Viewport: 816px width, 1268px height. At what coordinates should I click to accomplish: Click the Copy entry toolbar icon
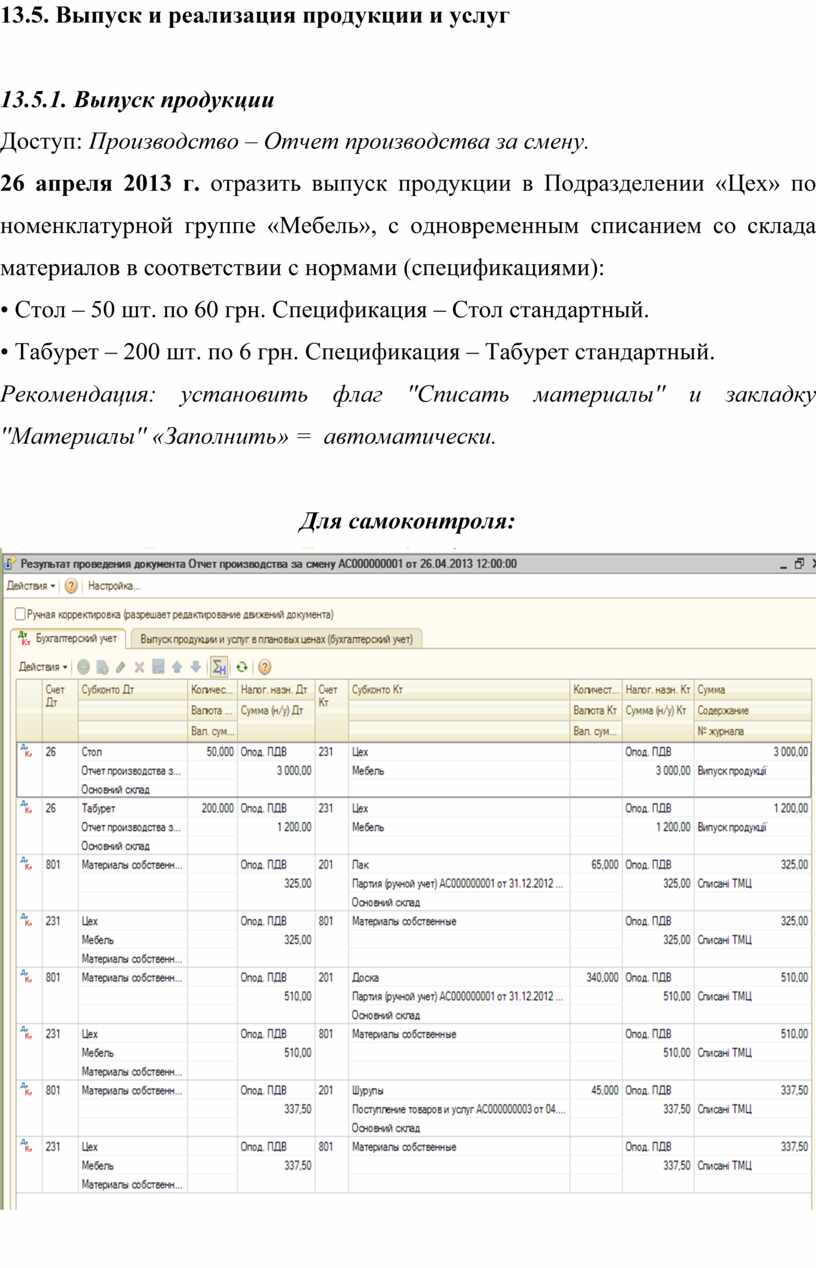click(x=102, y=667)
